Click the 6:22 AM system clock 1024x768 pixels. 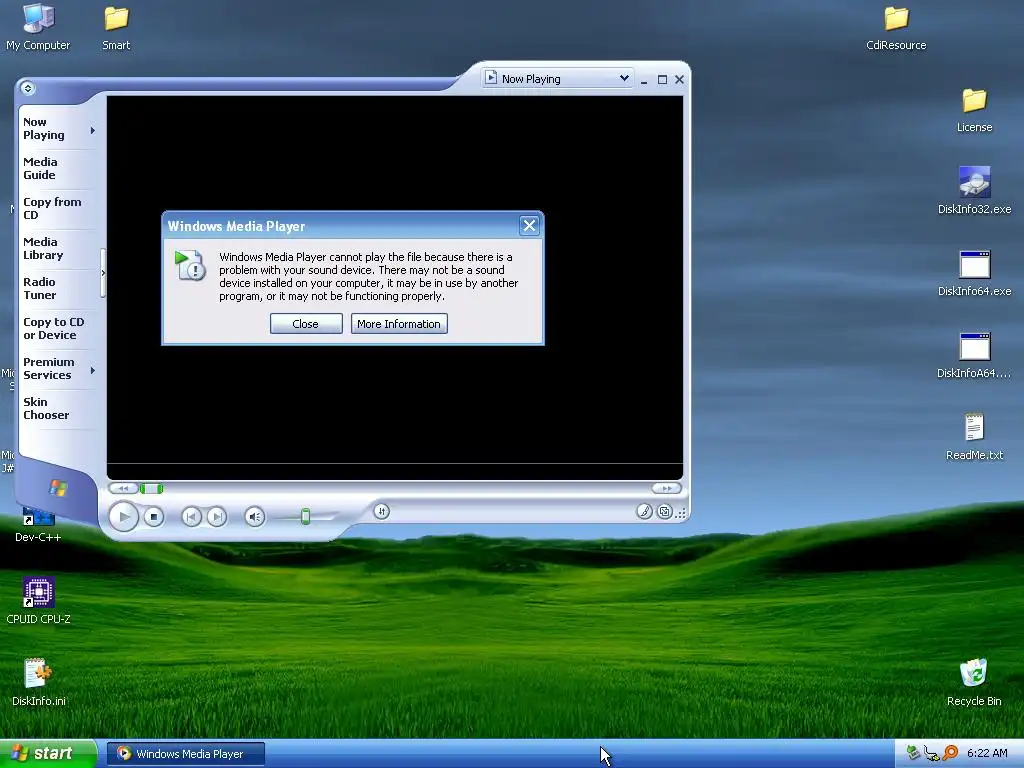point(987,753)
